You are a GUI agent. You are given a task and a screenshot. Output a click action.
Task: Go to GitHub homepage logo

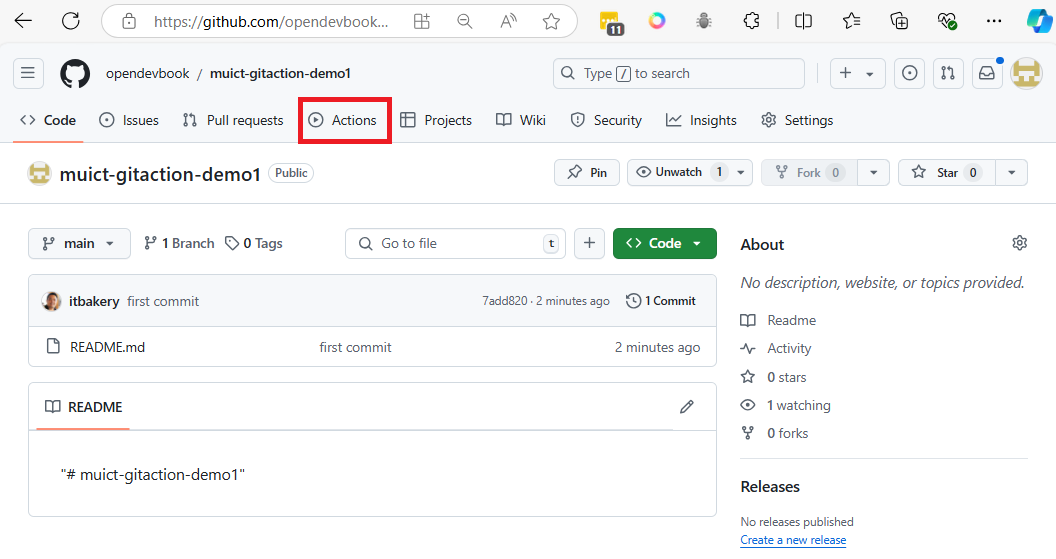pos(75,73)
